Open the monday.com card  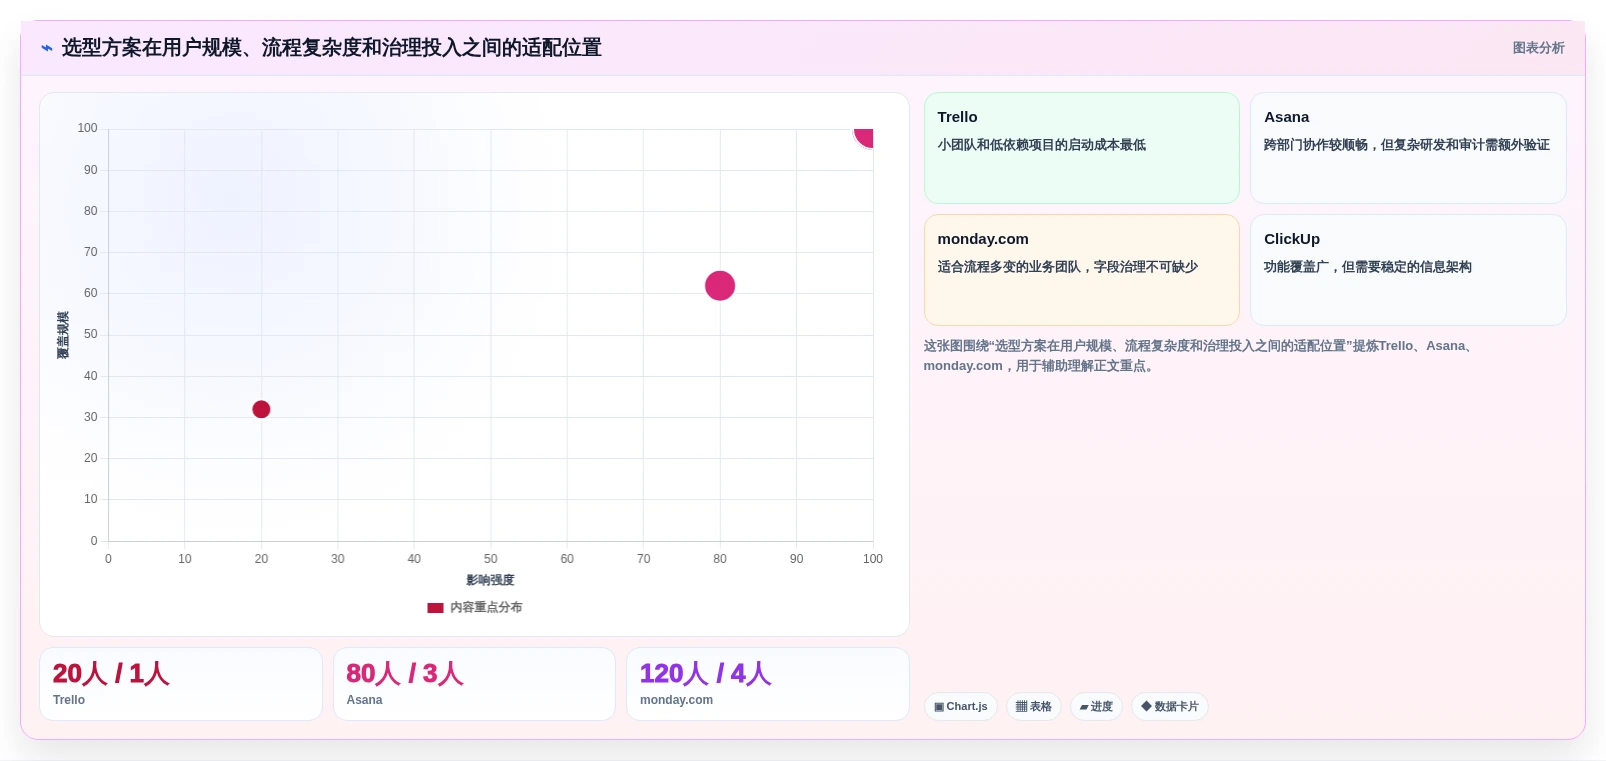(1082, 270)
